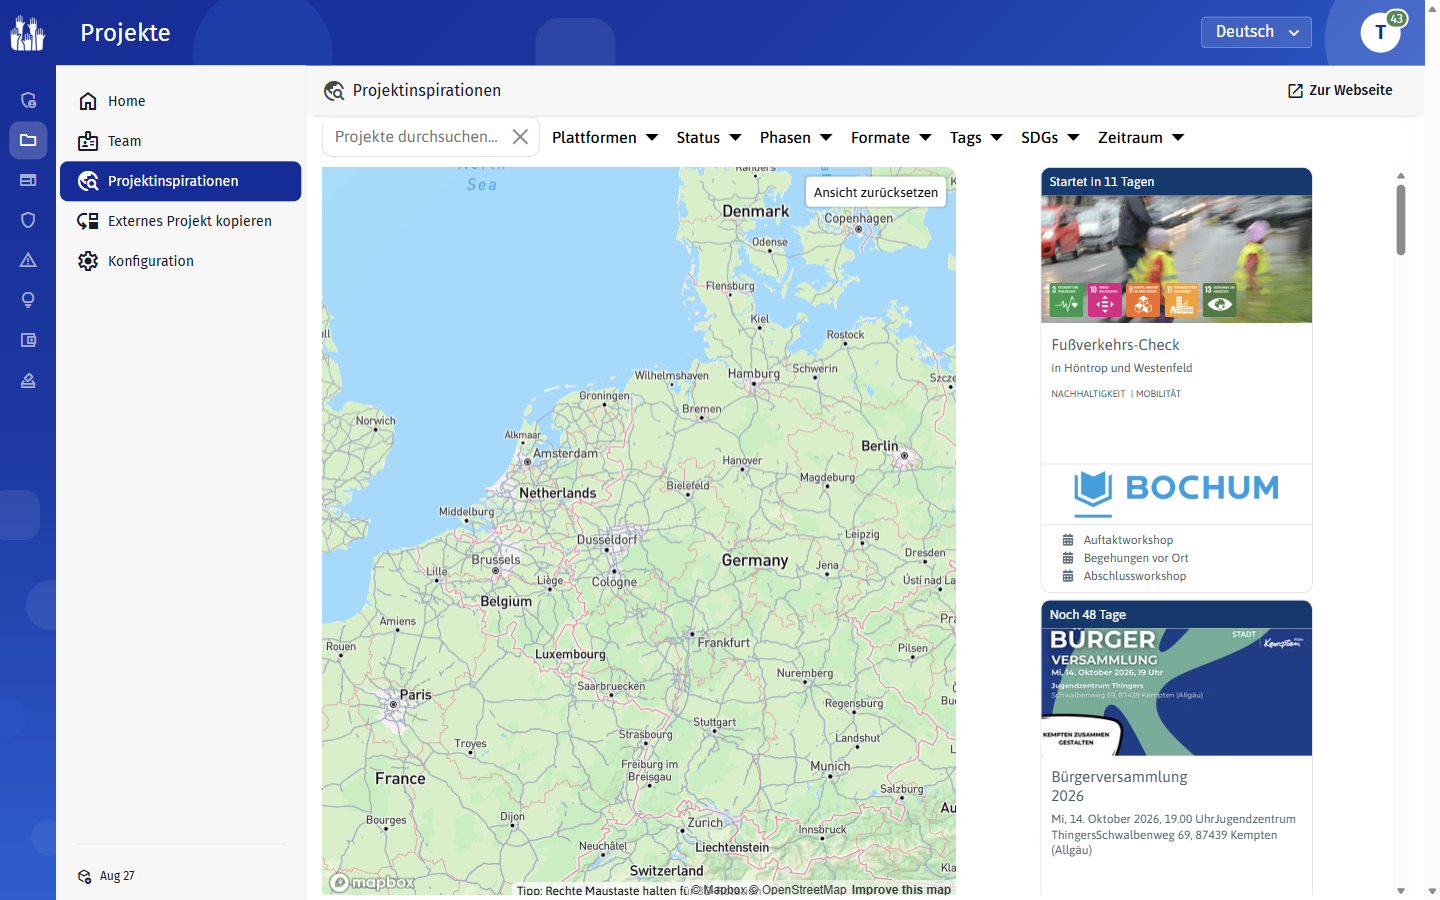Click the copy icon beside Externes Projekt kopieren
This screenshot has width=1440, height=900.
[x=88, y=221]
